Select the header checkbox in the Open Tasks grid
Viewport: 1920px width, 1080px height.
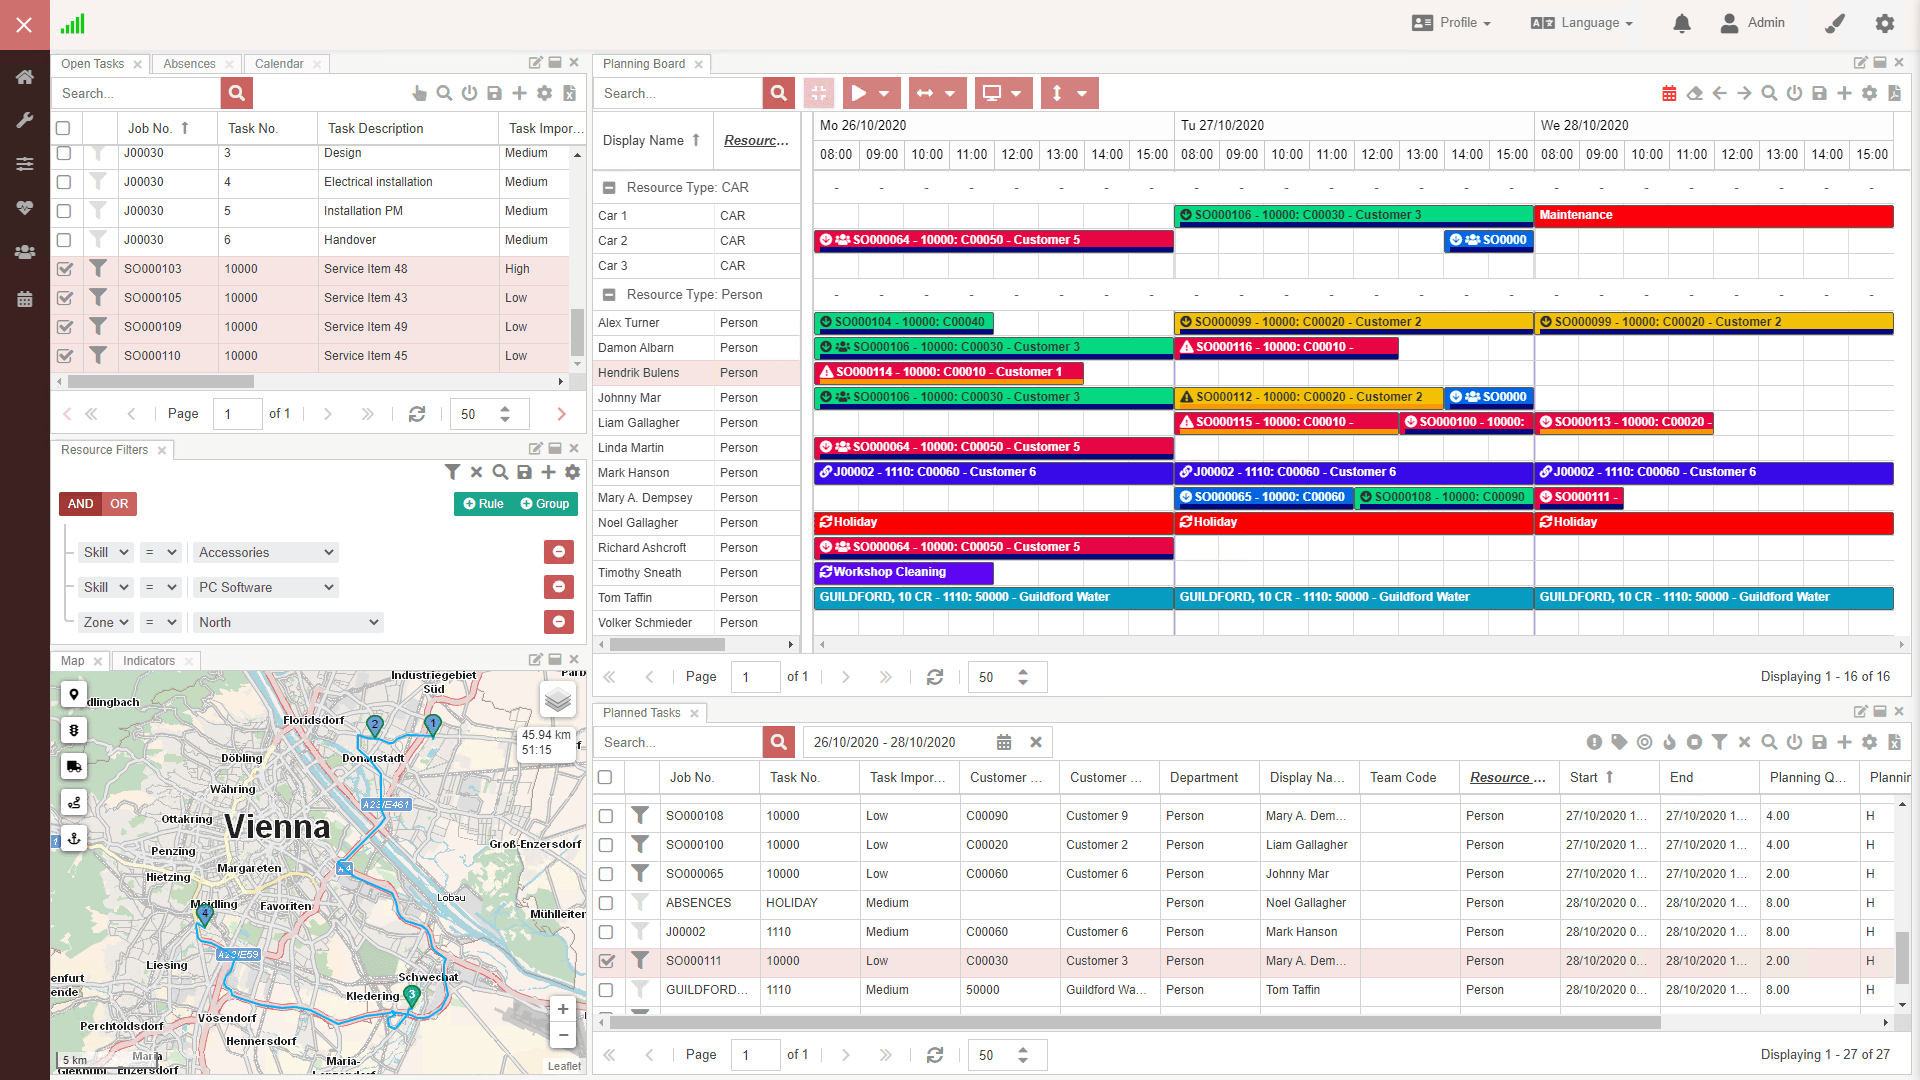tap(64, 128)
